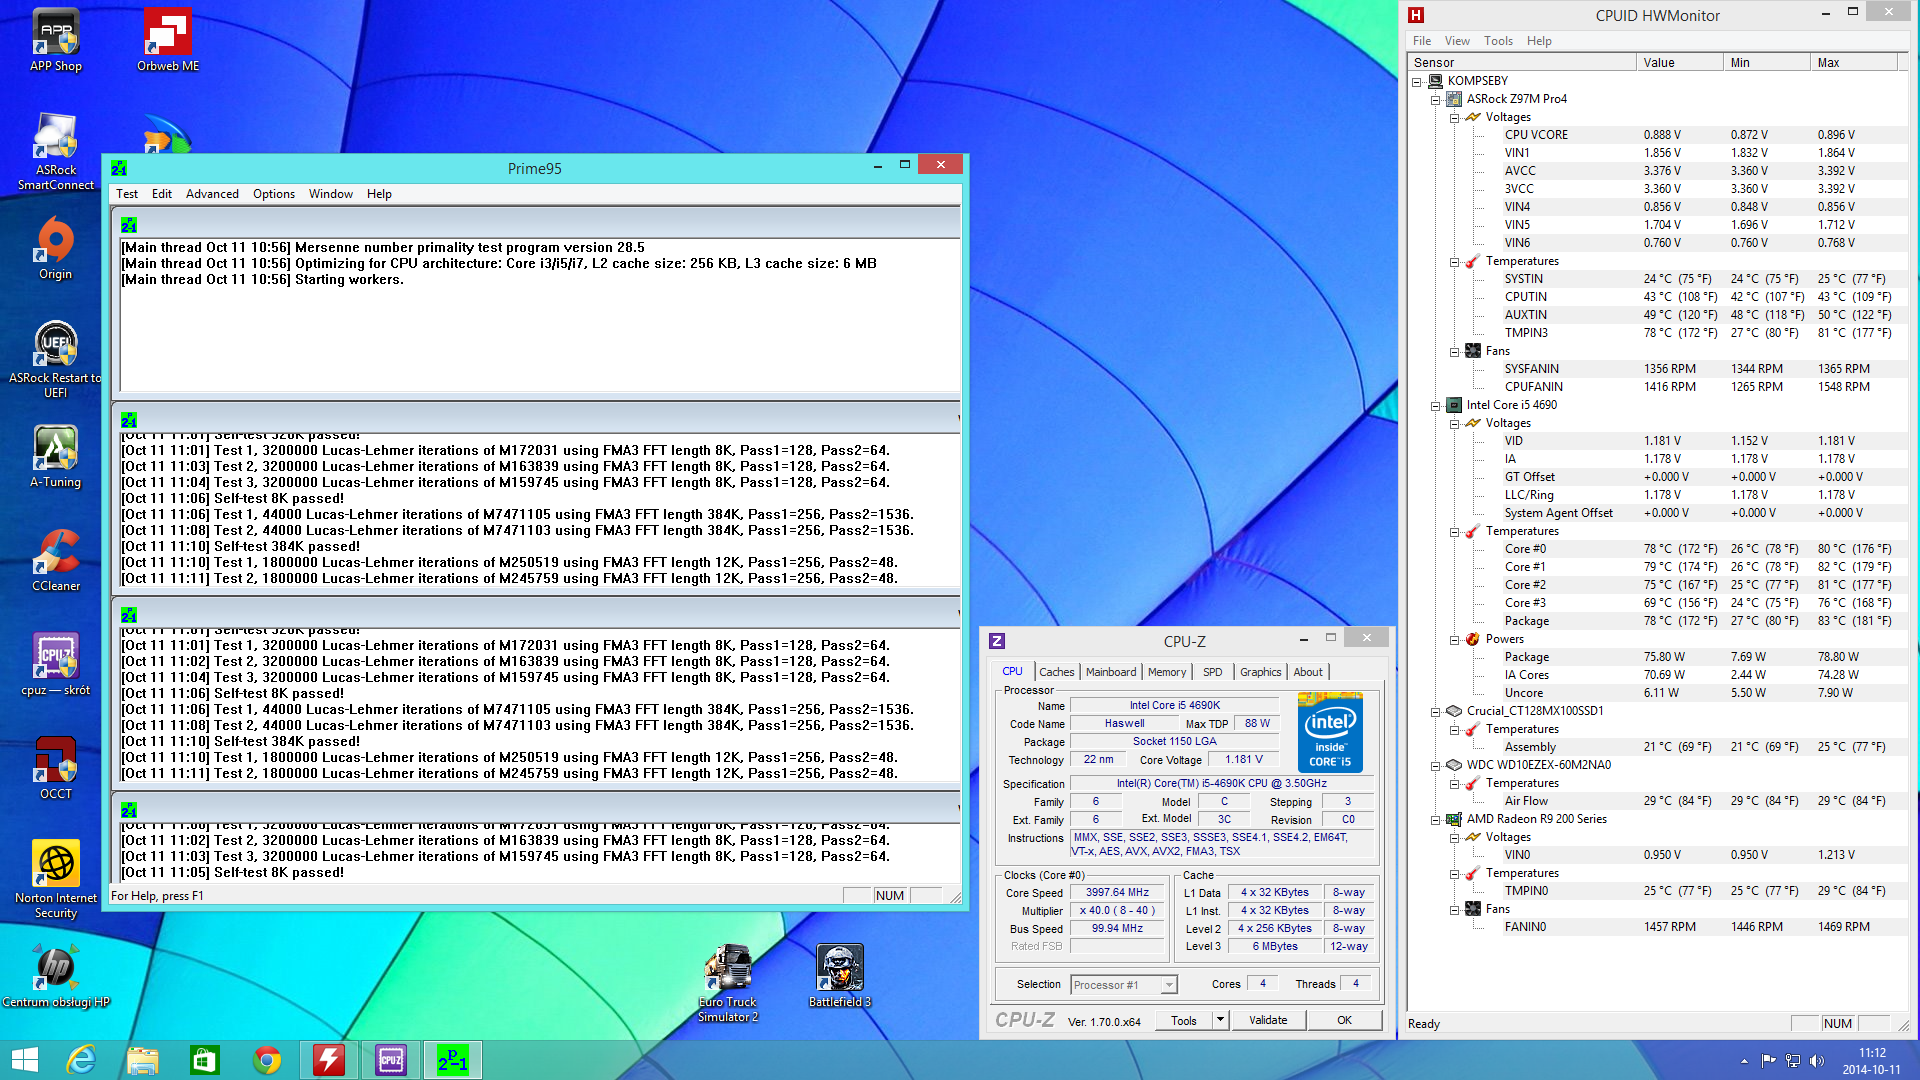Switch to the Memory tab in CPU-Z
The image size is (1920, 1080).
coord(1166,672)
